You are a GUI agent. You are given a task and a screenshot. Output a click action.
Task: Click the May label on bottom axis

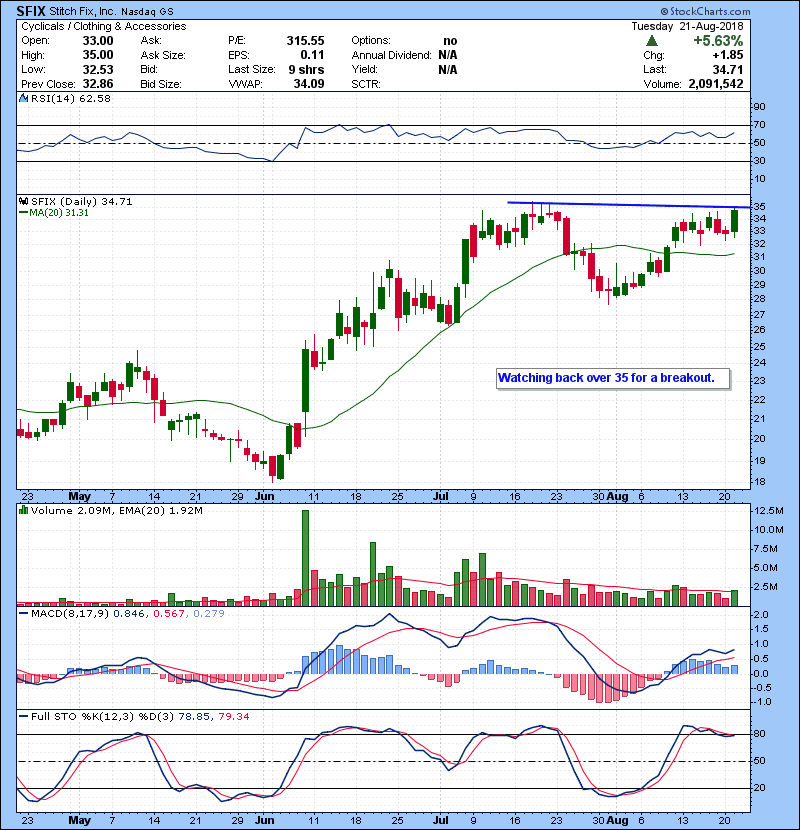click(x=79, y=820)
